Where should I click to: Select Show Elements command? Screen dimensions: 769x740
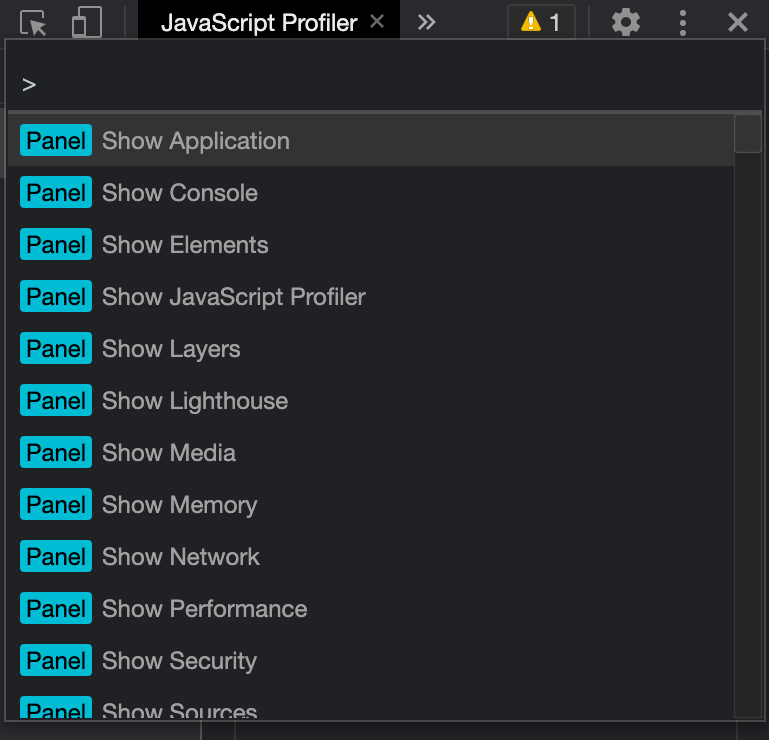click(371, 245)
